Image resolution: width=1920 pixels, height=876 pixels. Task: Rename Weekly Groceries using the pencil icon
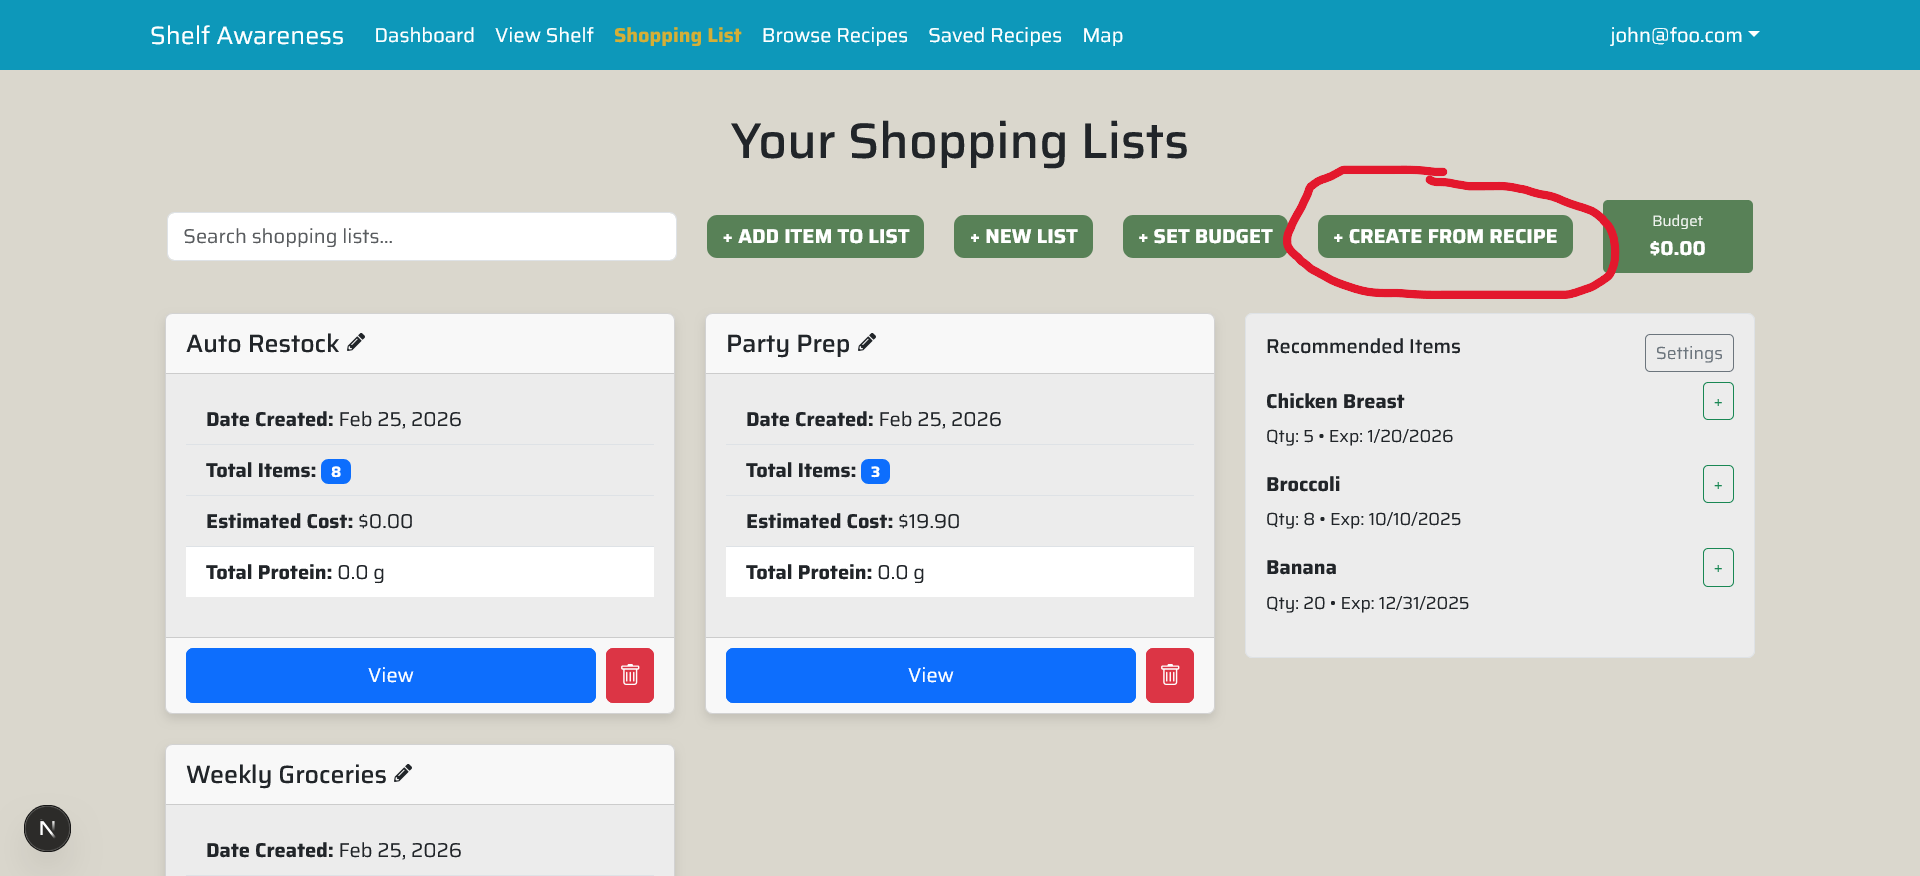point(403,774)
